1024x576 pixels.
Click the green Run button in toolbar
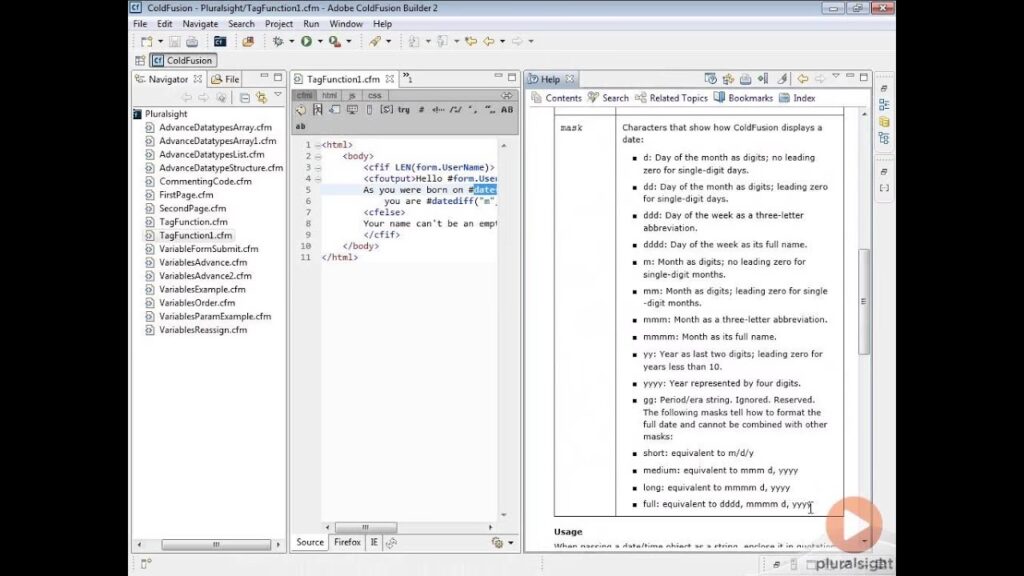tap(306, 41)
